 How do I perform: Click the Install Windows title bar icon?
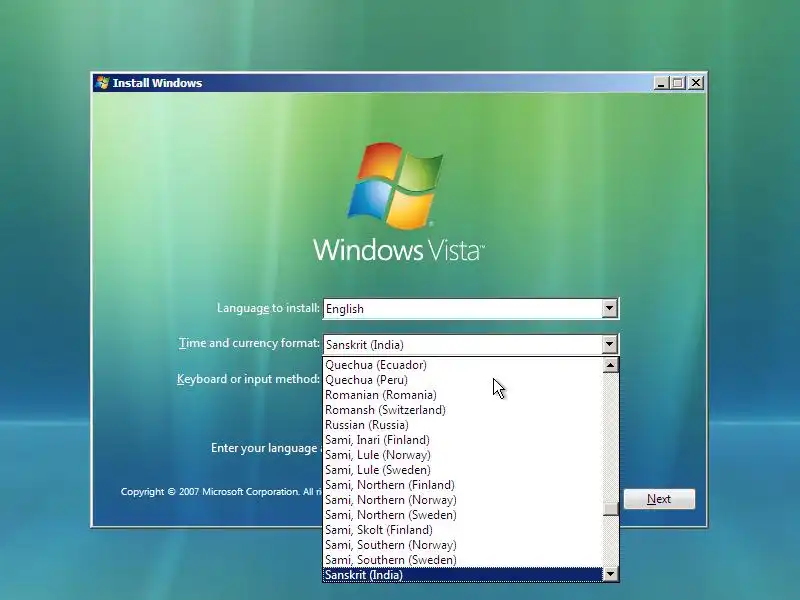[103, 83]
